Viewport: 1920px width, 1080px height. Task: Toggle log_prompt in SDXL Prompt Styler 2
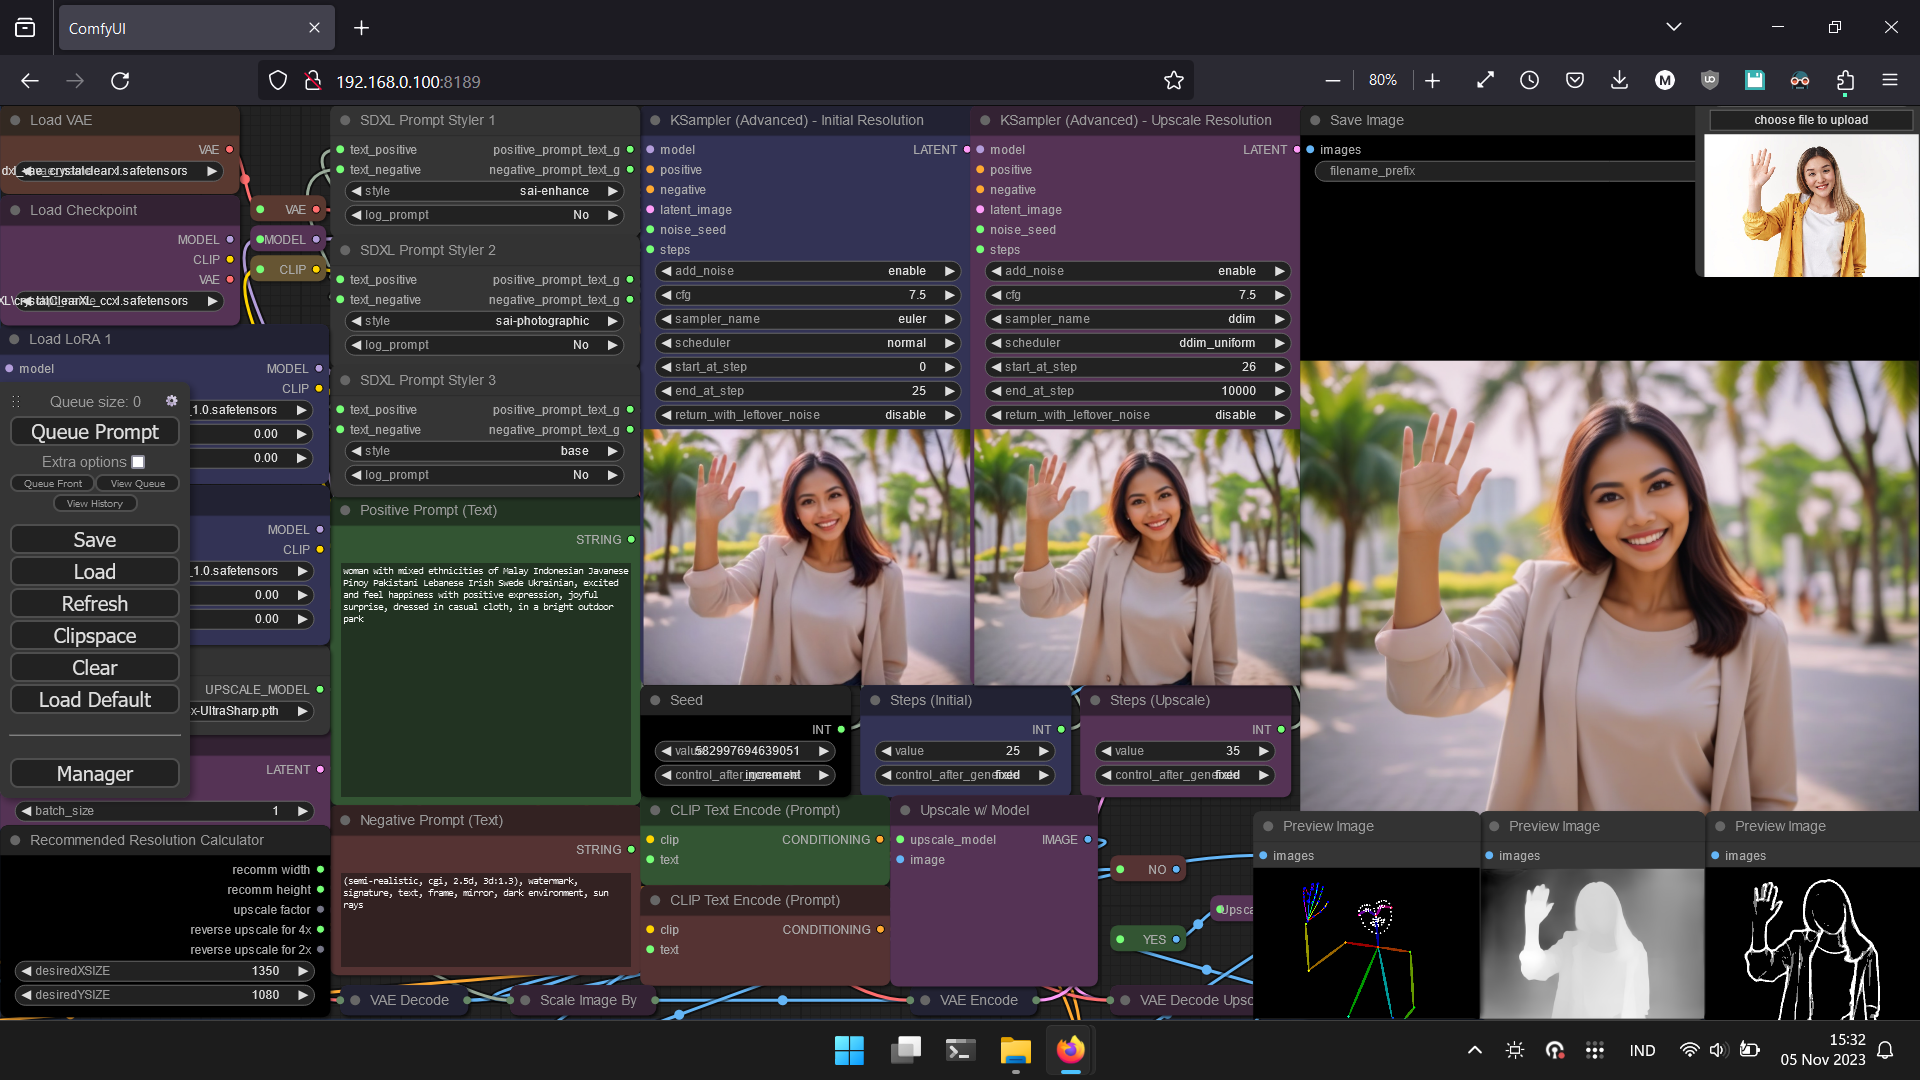pyautogui.click(x=484, y=345)
